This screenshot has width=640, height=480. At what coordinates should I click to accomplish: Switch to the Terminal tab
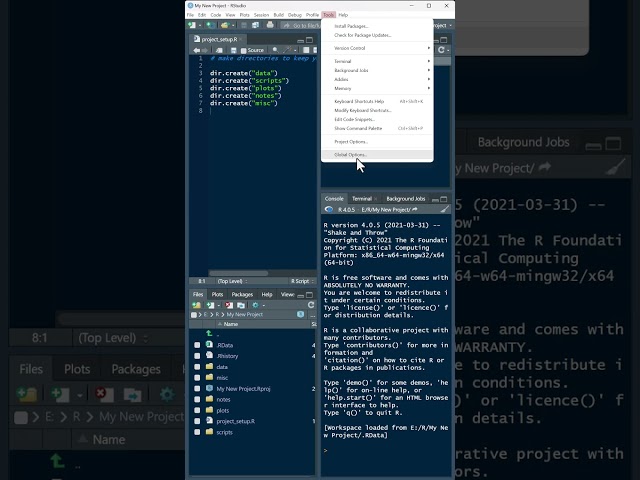click(x=362, y=199)
